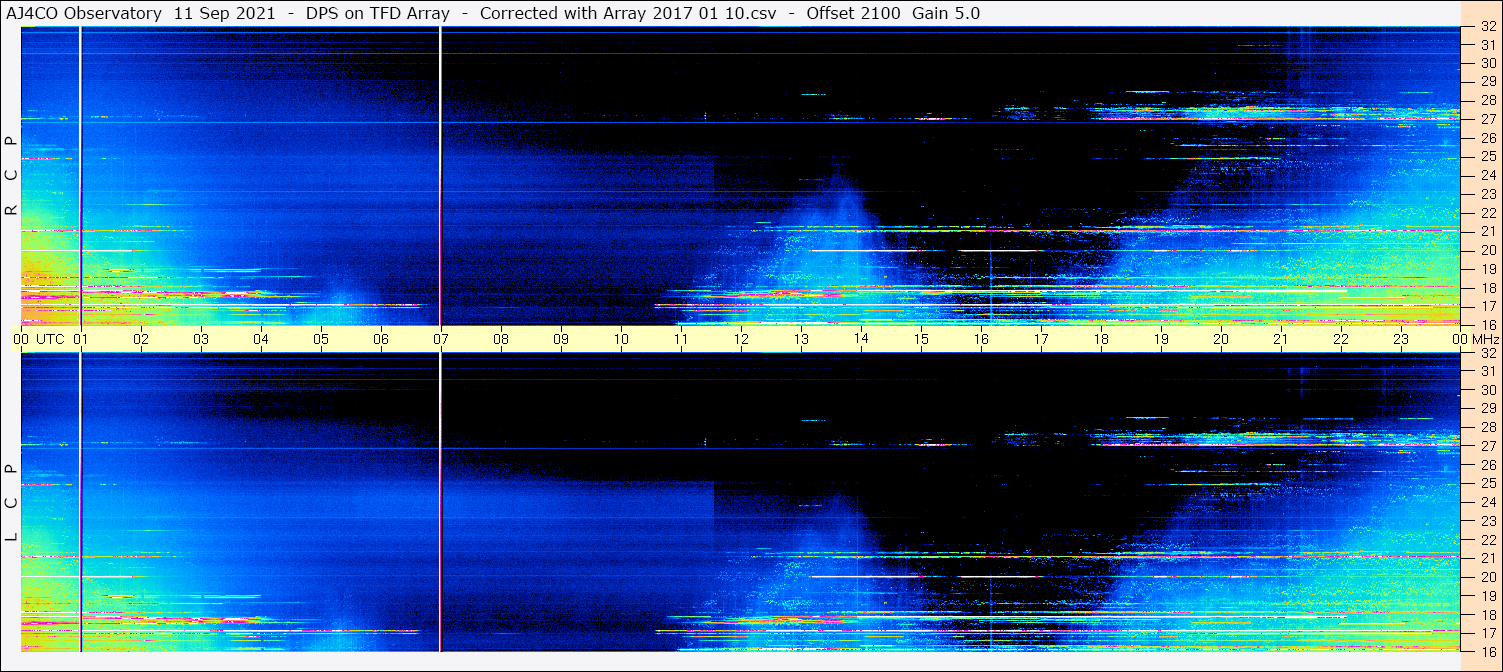Viewport: 1503px width, 672px height.
Task: Click the 11 hour label on time axis
Action: [681, 339]
